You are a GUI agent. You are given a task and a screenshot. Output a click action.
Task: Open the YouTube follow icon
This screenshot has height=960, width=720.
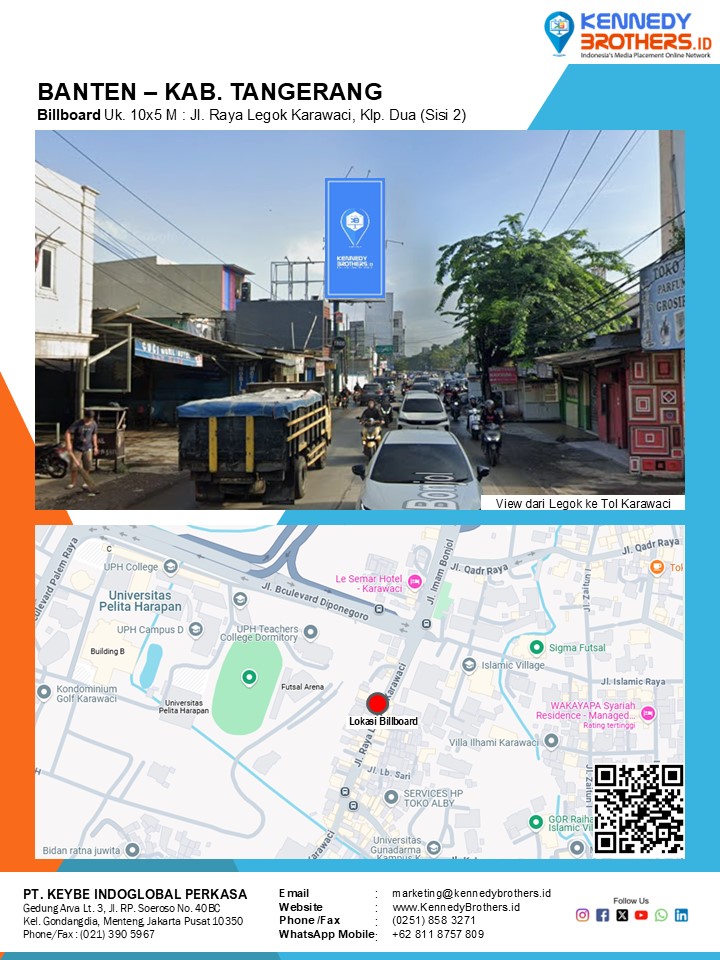641,915
